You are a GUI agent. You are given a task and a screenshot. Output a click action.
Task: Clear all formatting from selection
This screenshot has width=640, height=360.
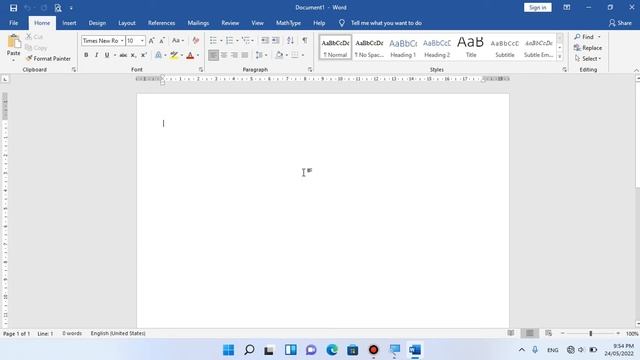tap(196, 41)
